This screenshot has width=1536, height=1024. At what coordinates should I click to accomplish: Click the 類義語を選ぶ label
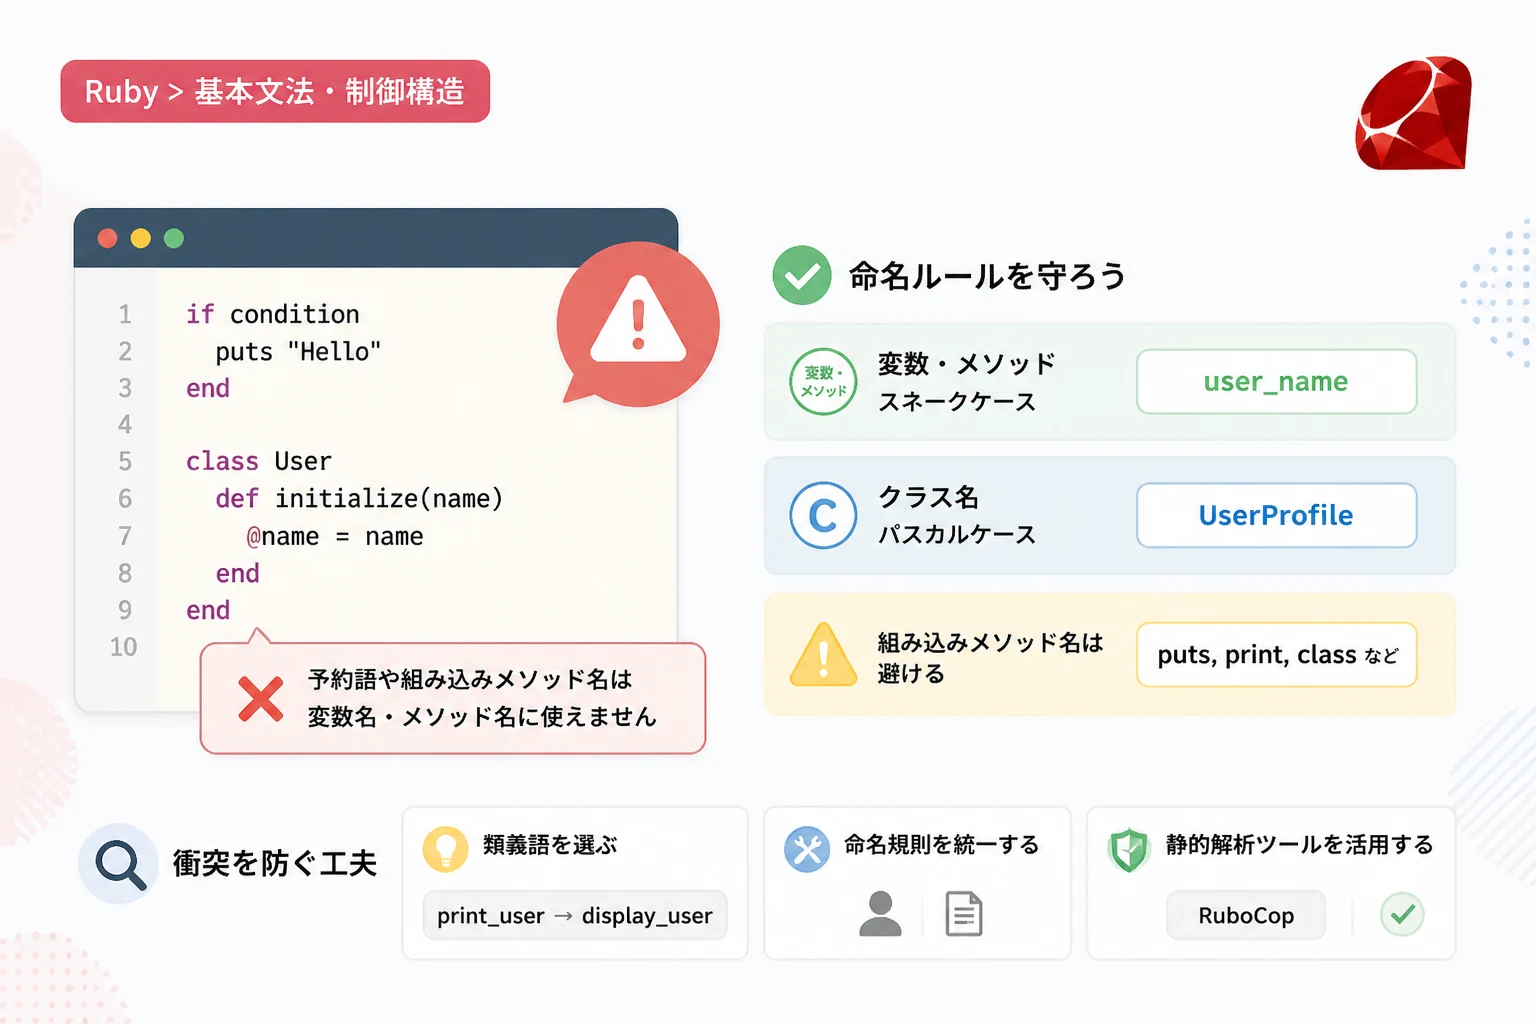click(550, 845)
